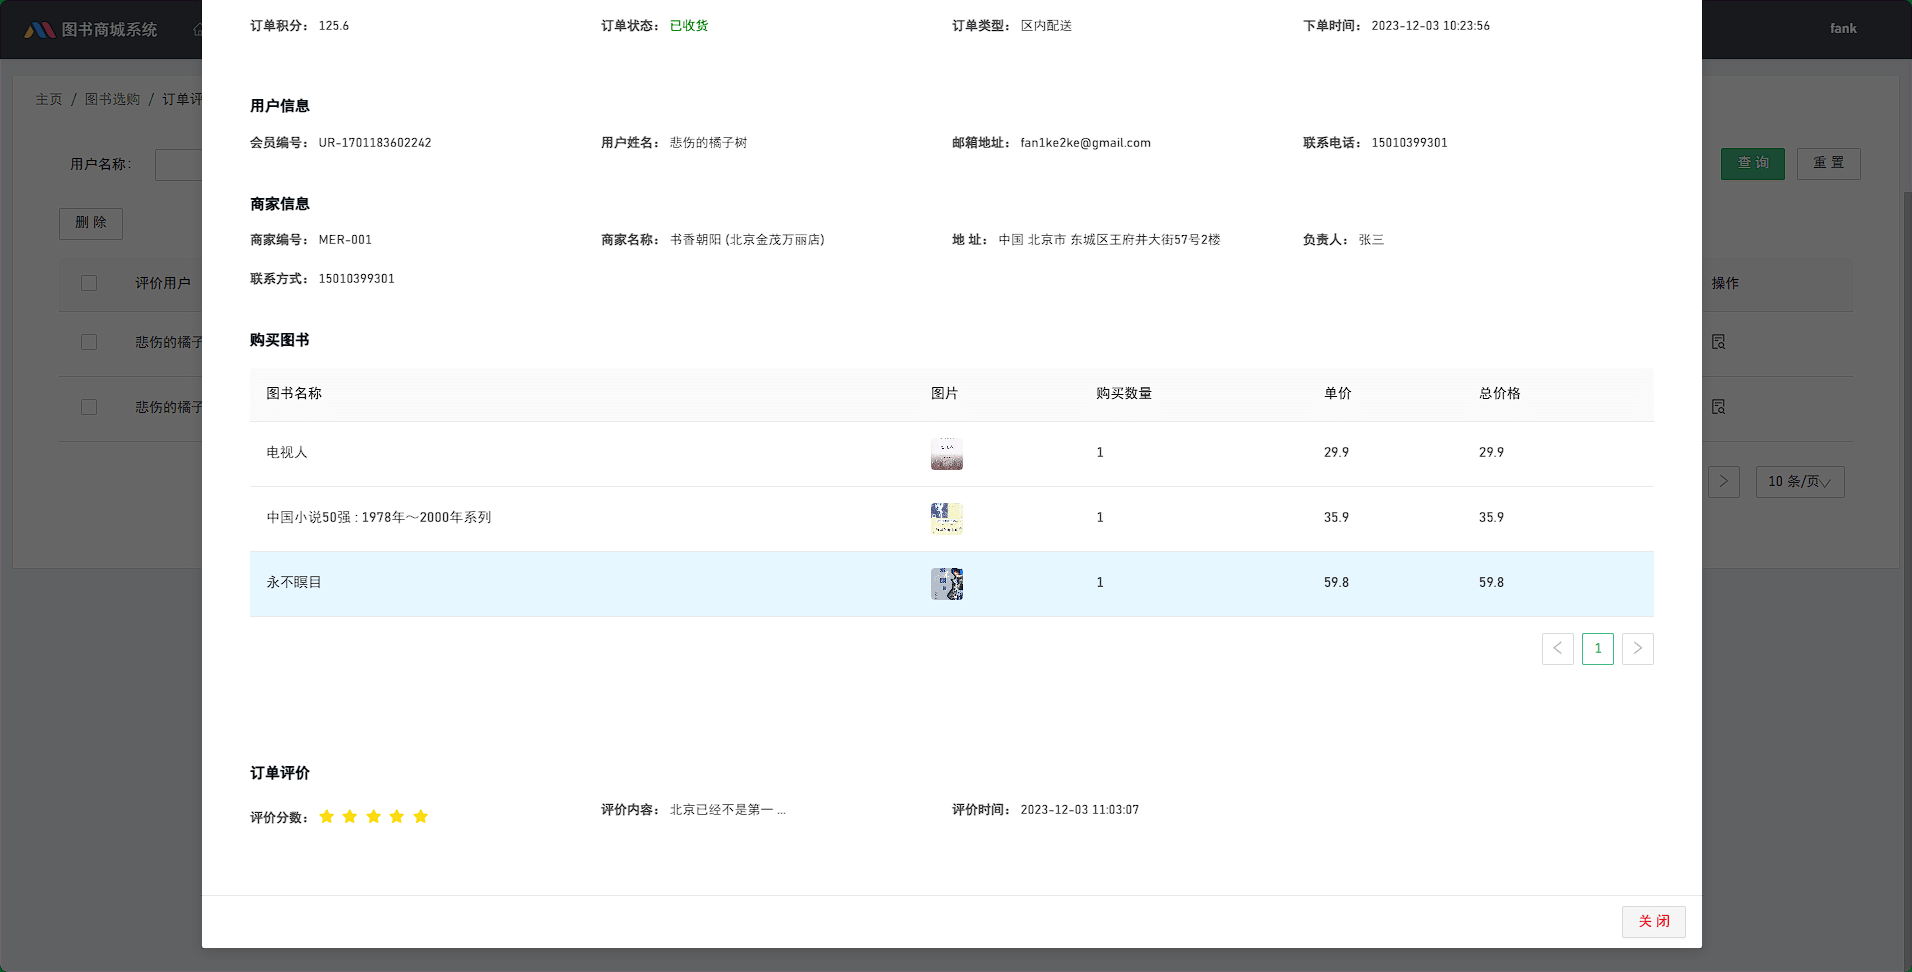Click previous-page arrow below purchased books list
The width and height of the screenshot is (1912, 972).
pyautogui.click(x=1558, y=648)
